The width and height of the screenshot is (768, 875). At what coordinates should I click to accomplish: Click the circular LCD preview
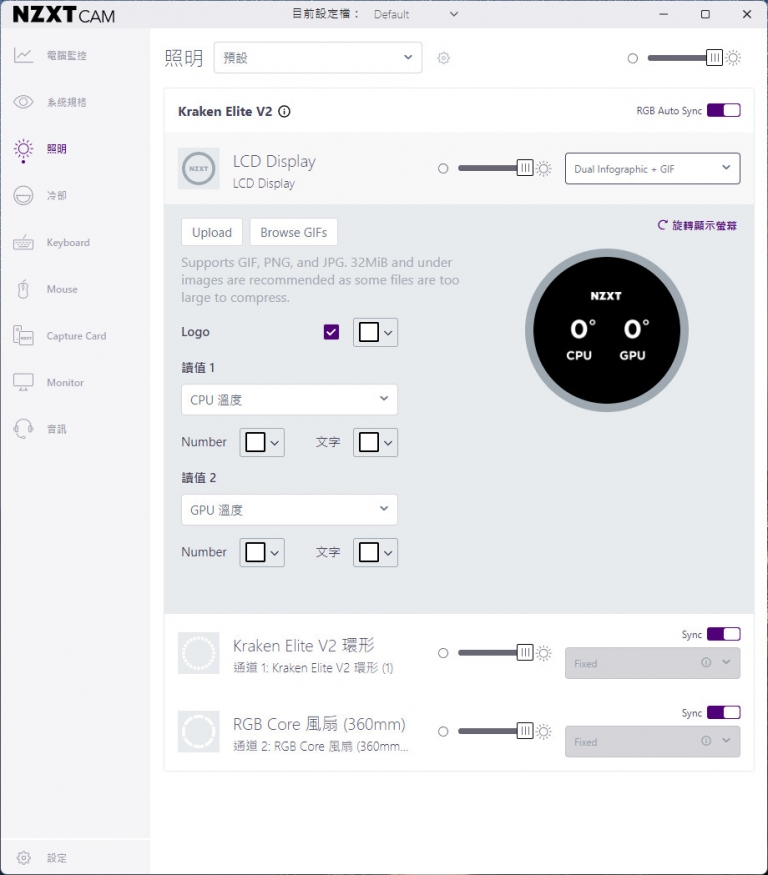coord(607,330)
